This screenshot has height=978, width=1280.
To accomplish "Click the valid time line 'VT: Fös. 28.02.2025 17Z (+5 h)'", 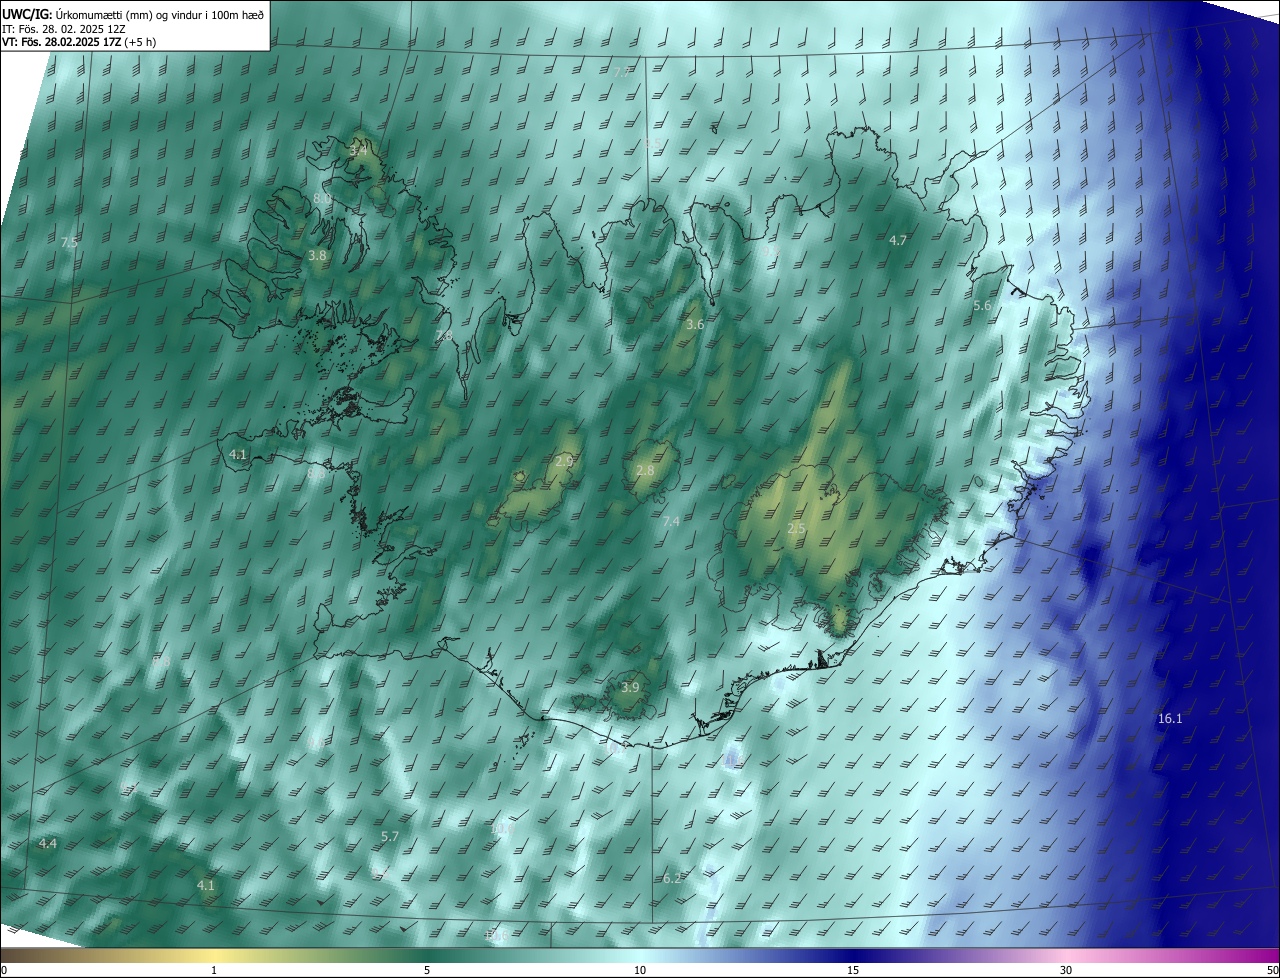I will tap(79, 42).
